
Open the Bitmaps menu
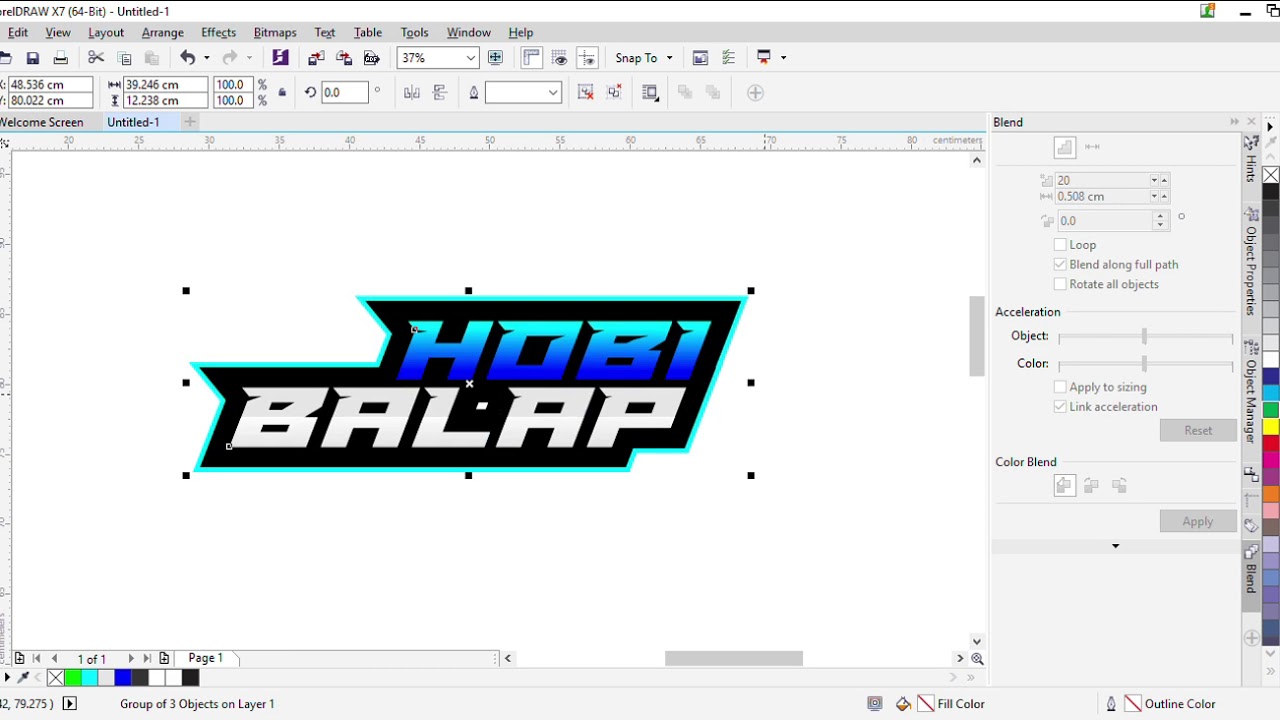pyautogui.click(x=275, y=32)
